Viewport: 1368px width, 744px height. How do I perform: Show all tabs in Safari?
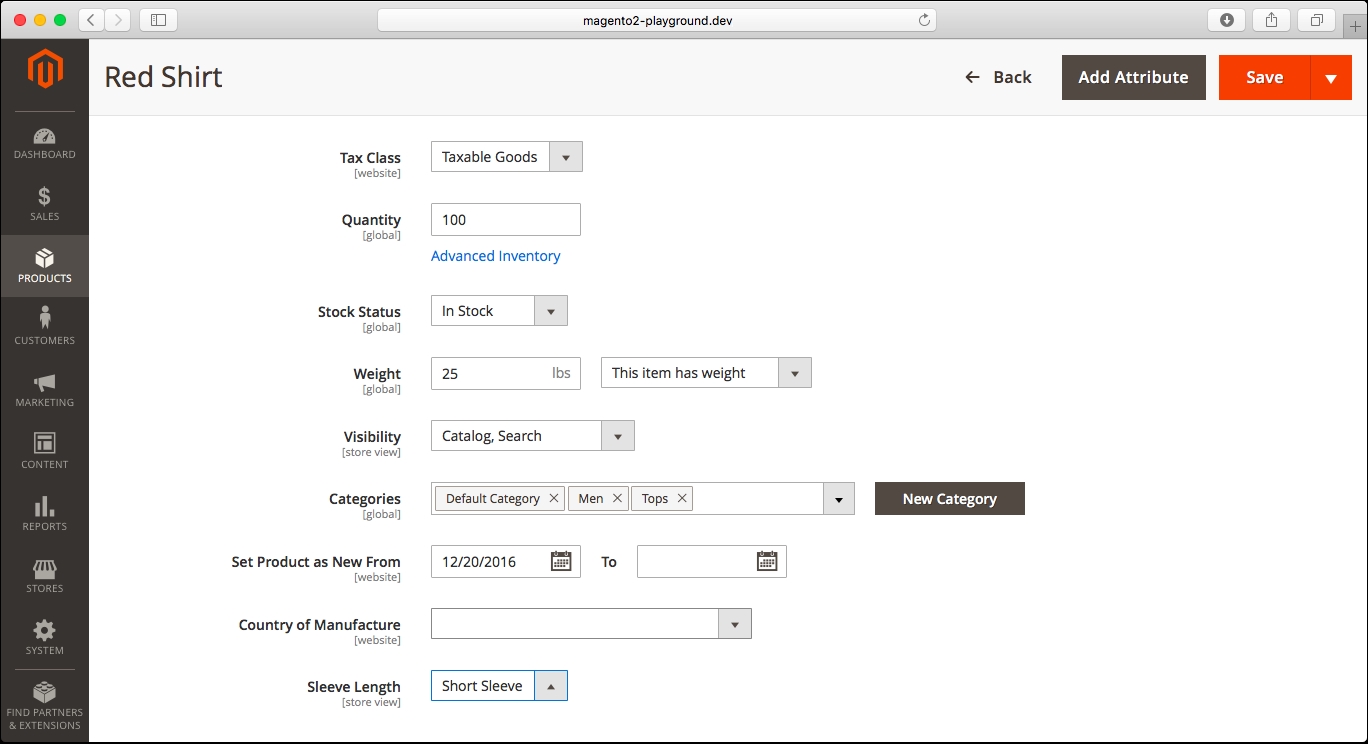[x=1316, y=20]
